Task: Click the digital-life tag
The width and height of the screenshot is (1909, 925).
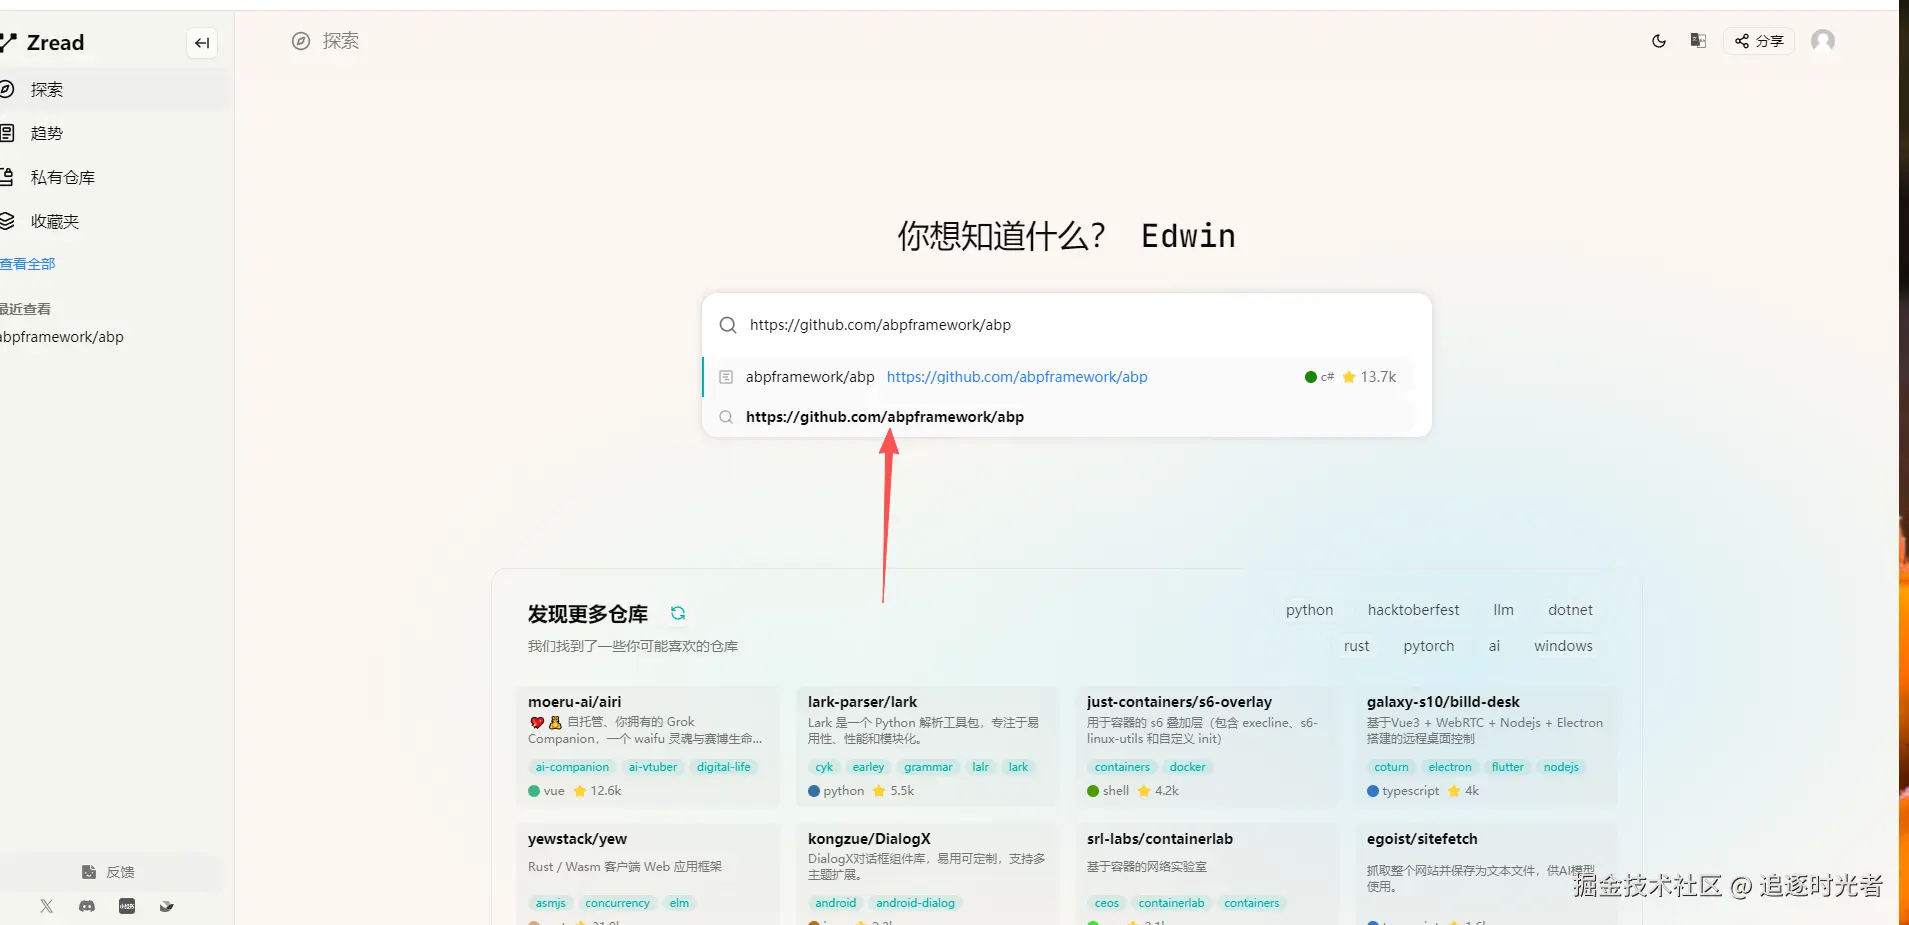Action: 724,767
